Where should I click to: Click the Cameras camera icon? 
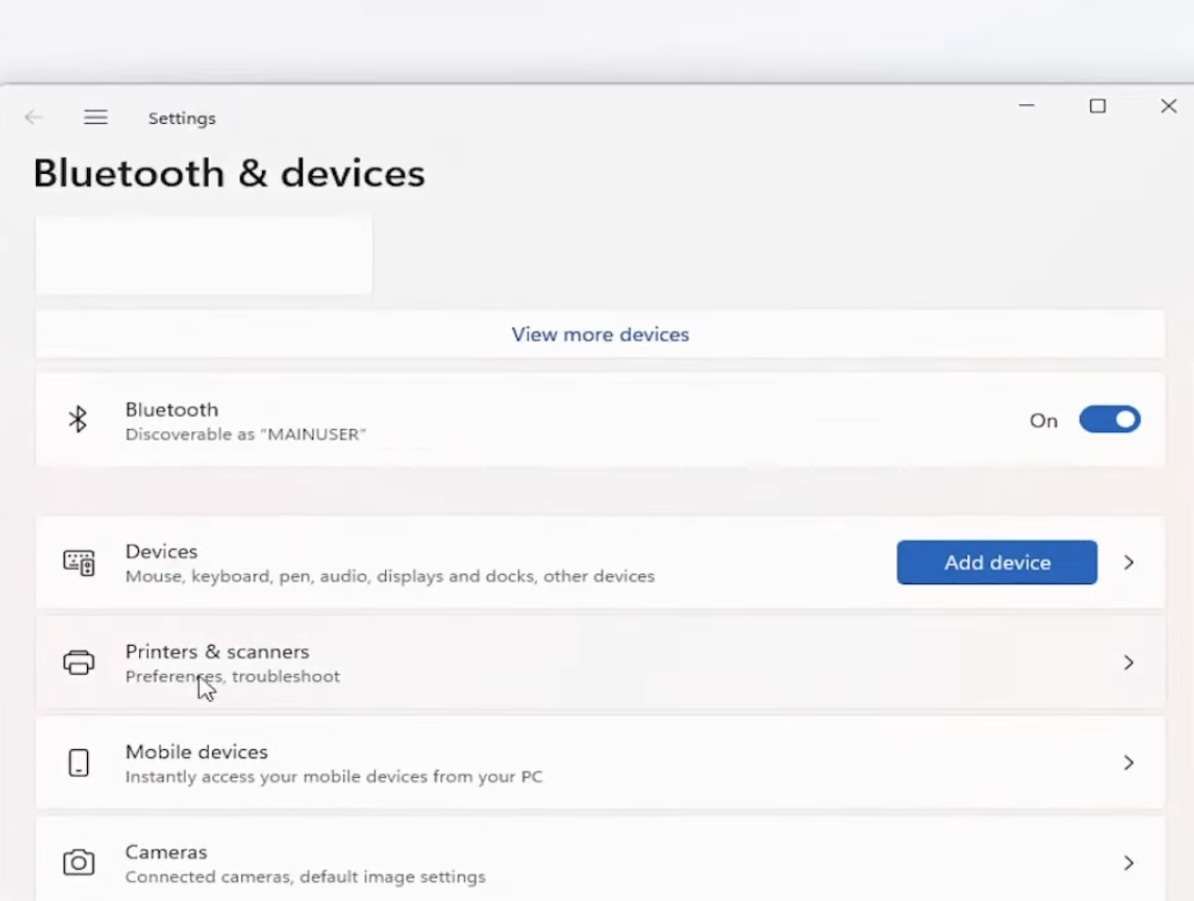(78, 863)
